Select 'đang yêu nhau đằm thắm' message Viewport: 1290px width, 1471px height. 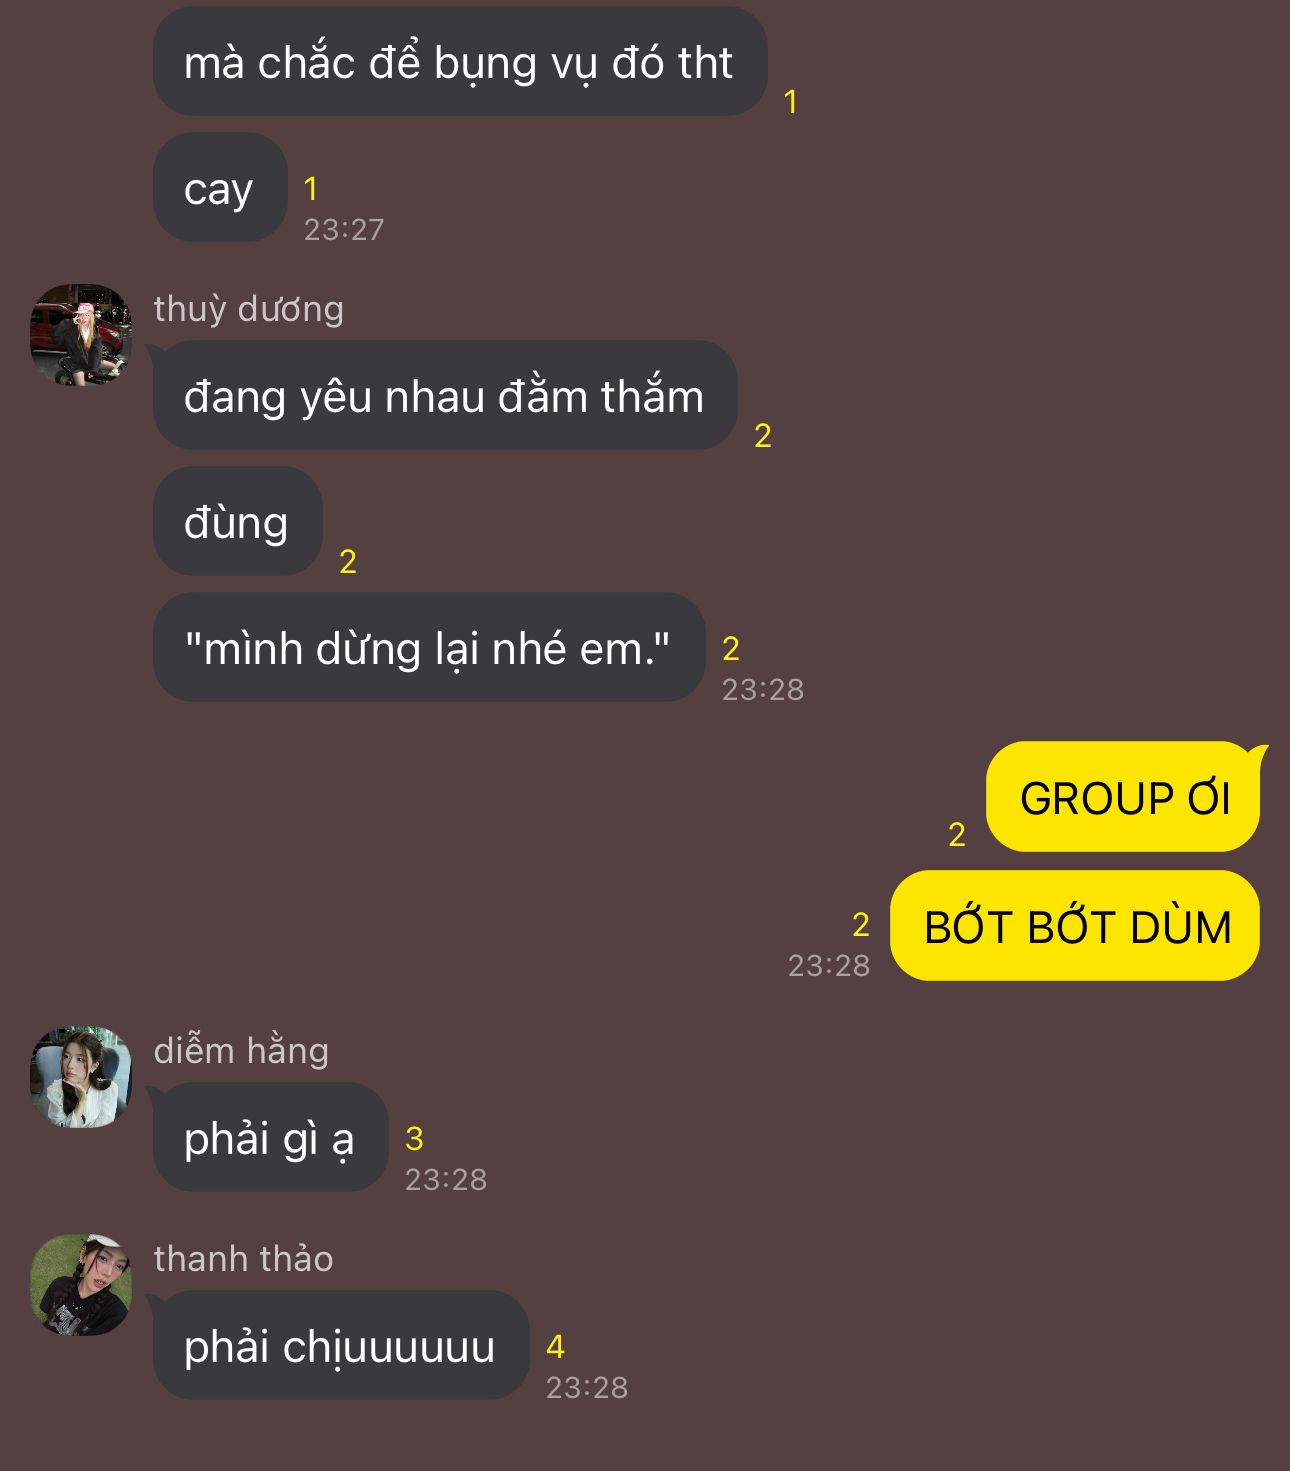(445, 395)
